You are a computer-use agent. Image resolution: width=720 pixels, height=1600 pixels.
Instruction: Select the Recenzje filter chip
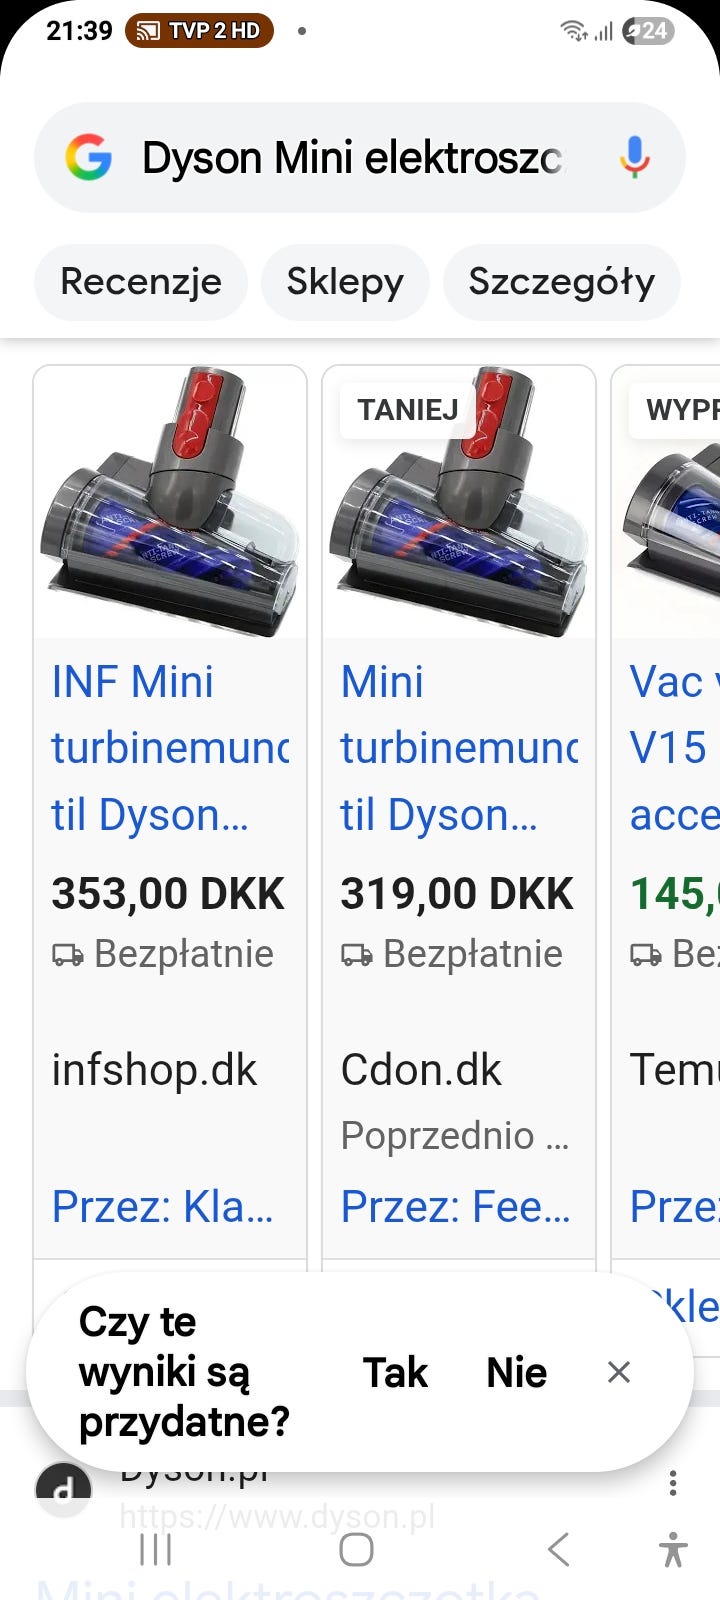pos(141,282)
